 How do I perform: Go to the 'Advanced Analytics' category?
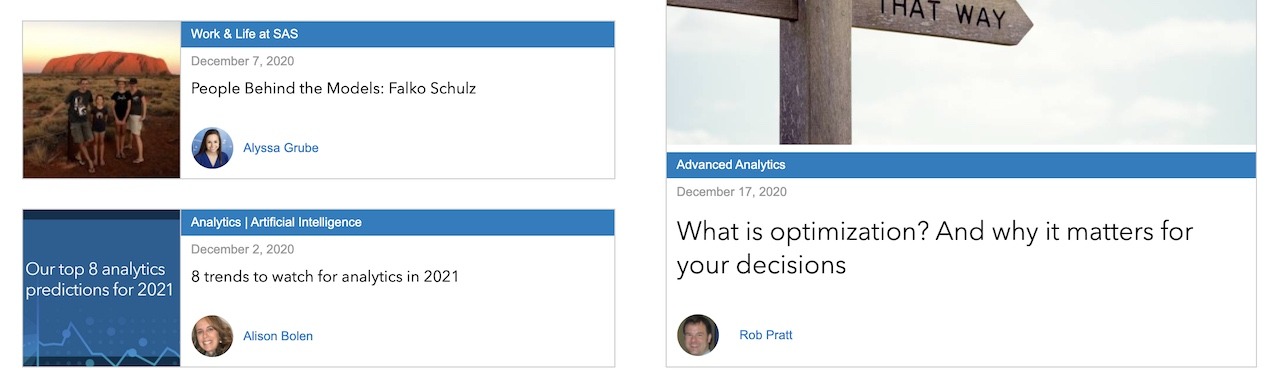pos(731,165)
